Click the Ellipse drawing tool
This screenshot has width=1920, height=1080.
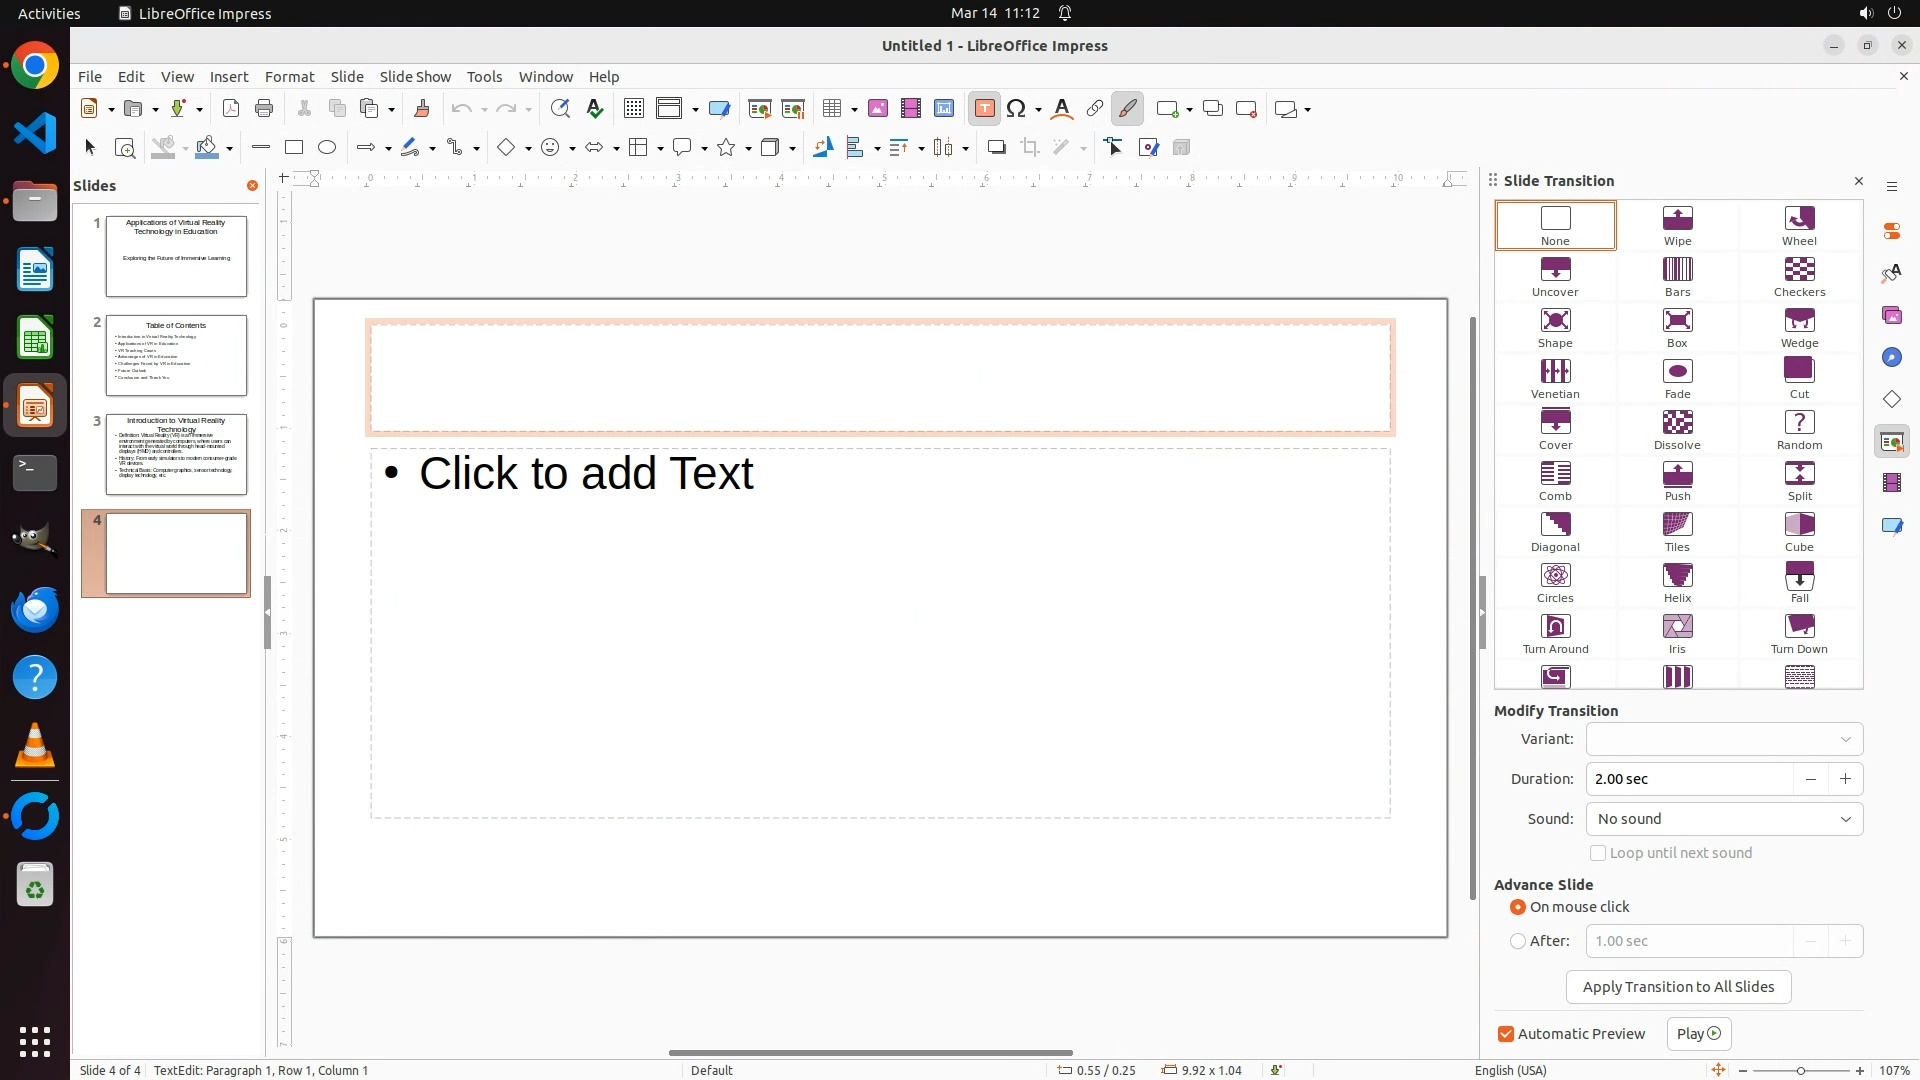[x=327, y=148]
